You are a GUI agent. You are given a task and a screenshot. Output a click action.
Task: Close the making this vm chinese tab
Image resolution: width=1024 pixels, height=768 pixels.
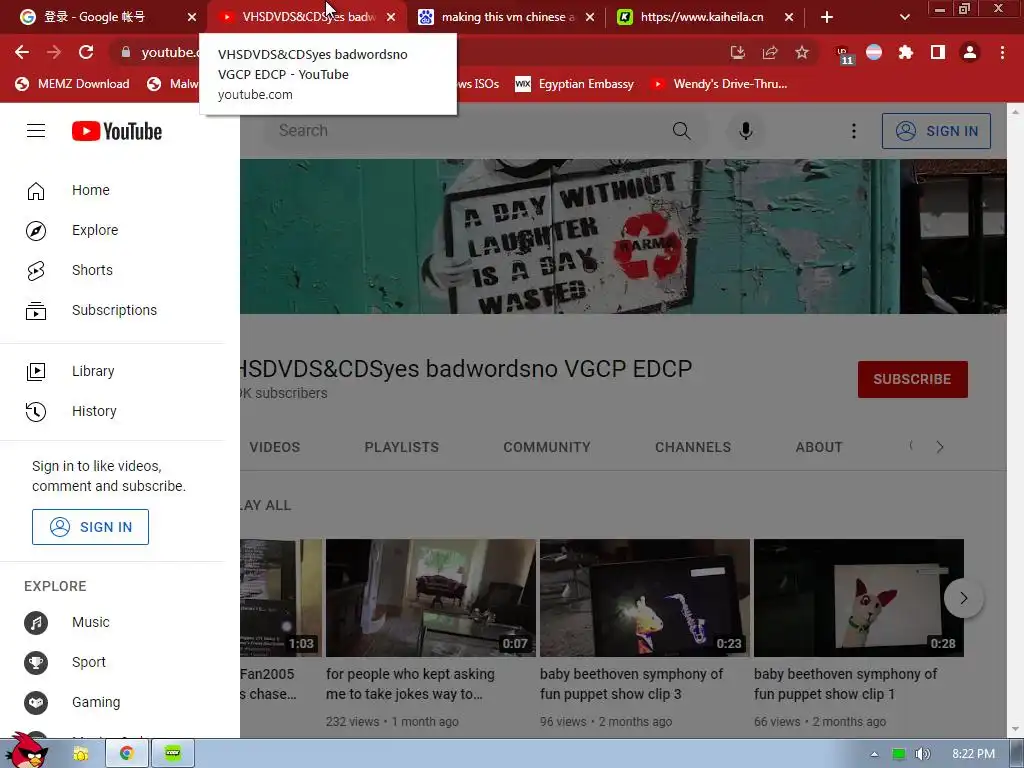pyautogui.click(x=590, y=17)
